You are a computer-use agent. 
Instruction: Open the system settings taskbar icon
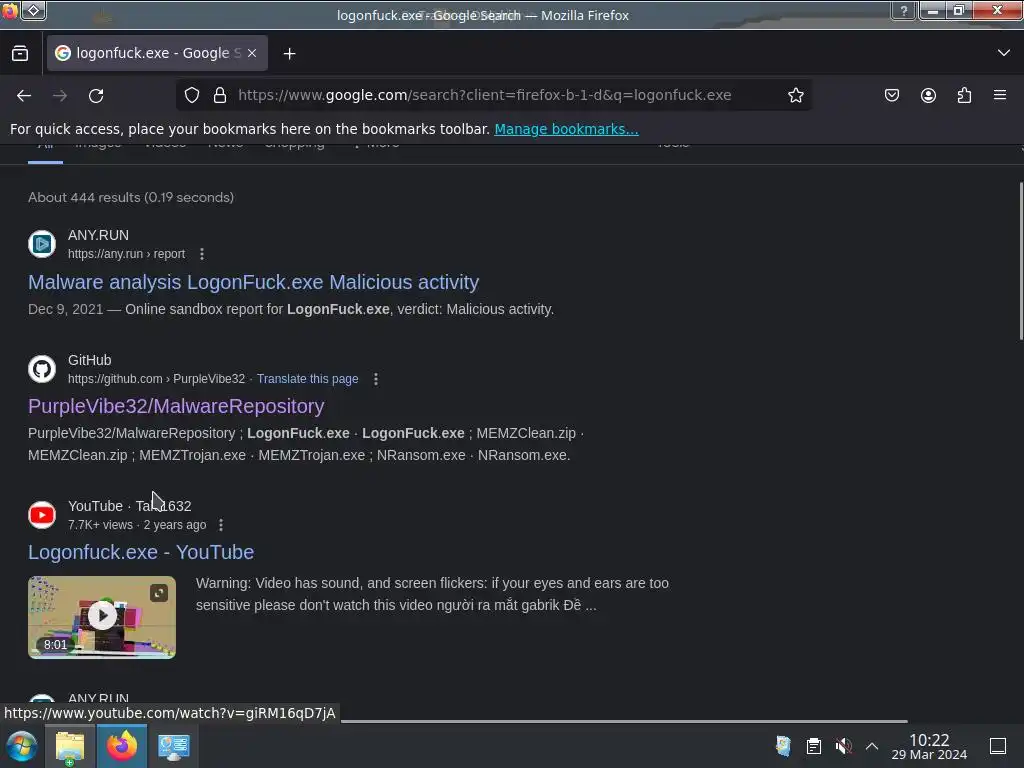pos(174,746)
